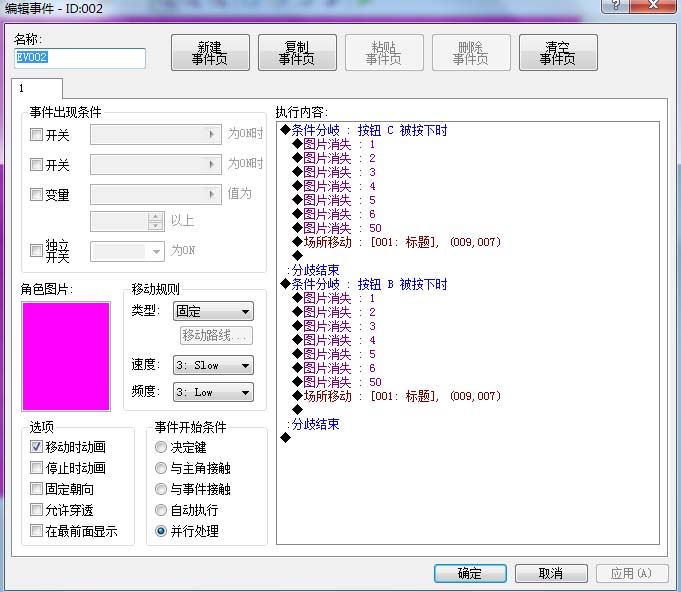Viewport: 681px width, 592px height.
Task: Open the 速度 dropdown showing 3: Slow
Action: (x=213, y=365)
